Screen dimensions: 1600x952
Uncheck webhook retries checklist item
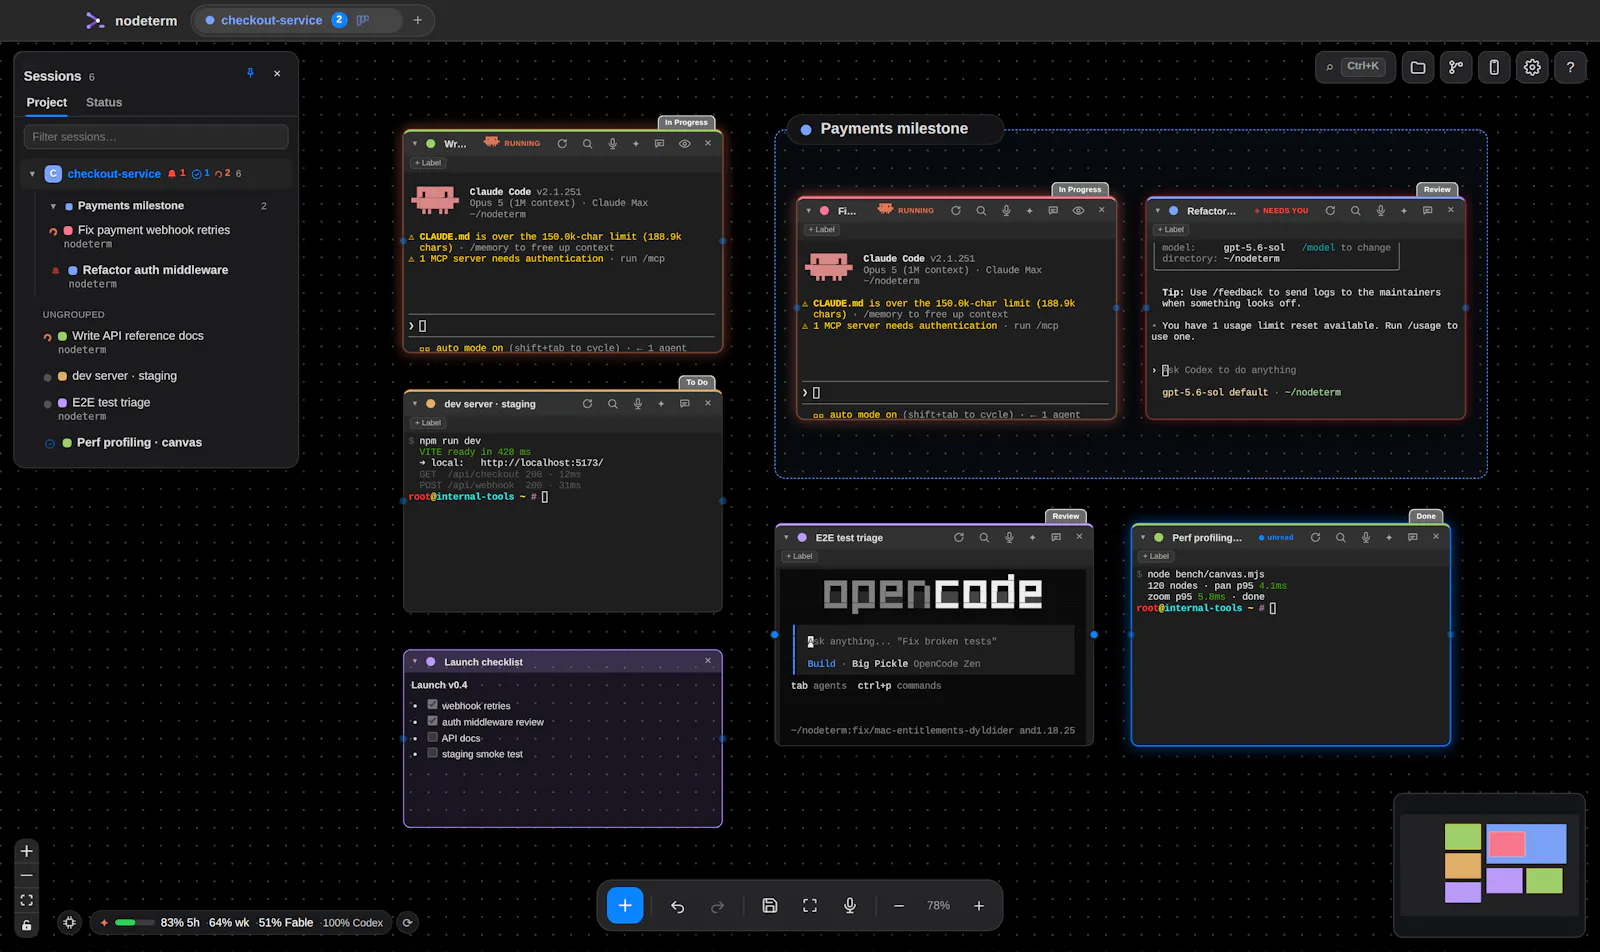[x=432, y=705]
